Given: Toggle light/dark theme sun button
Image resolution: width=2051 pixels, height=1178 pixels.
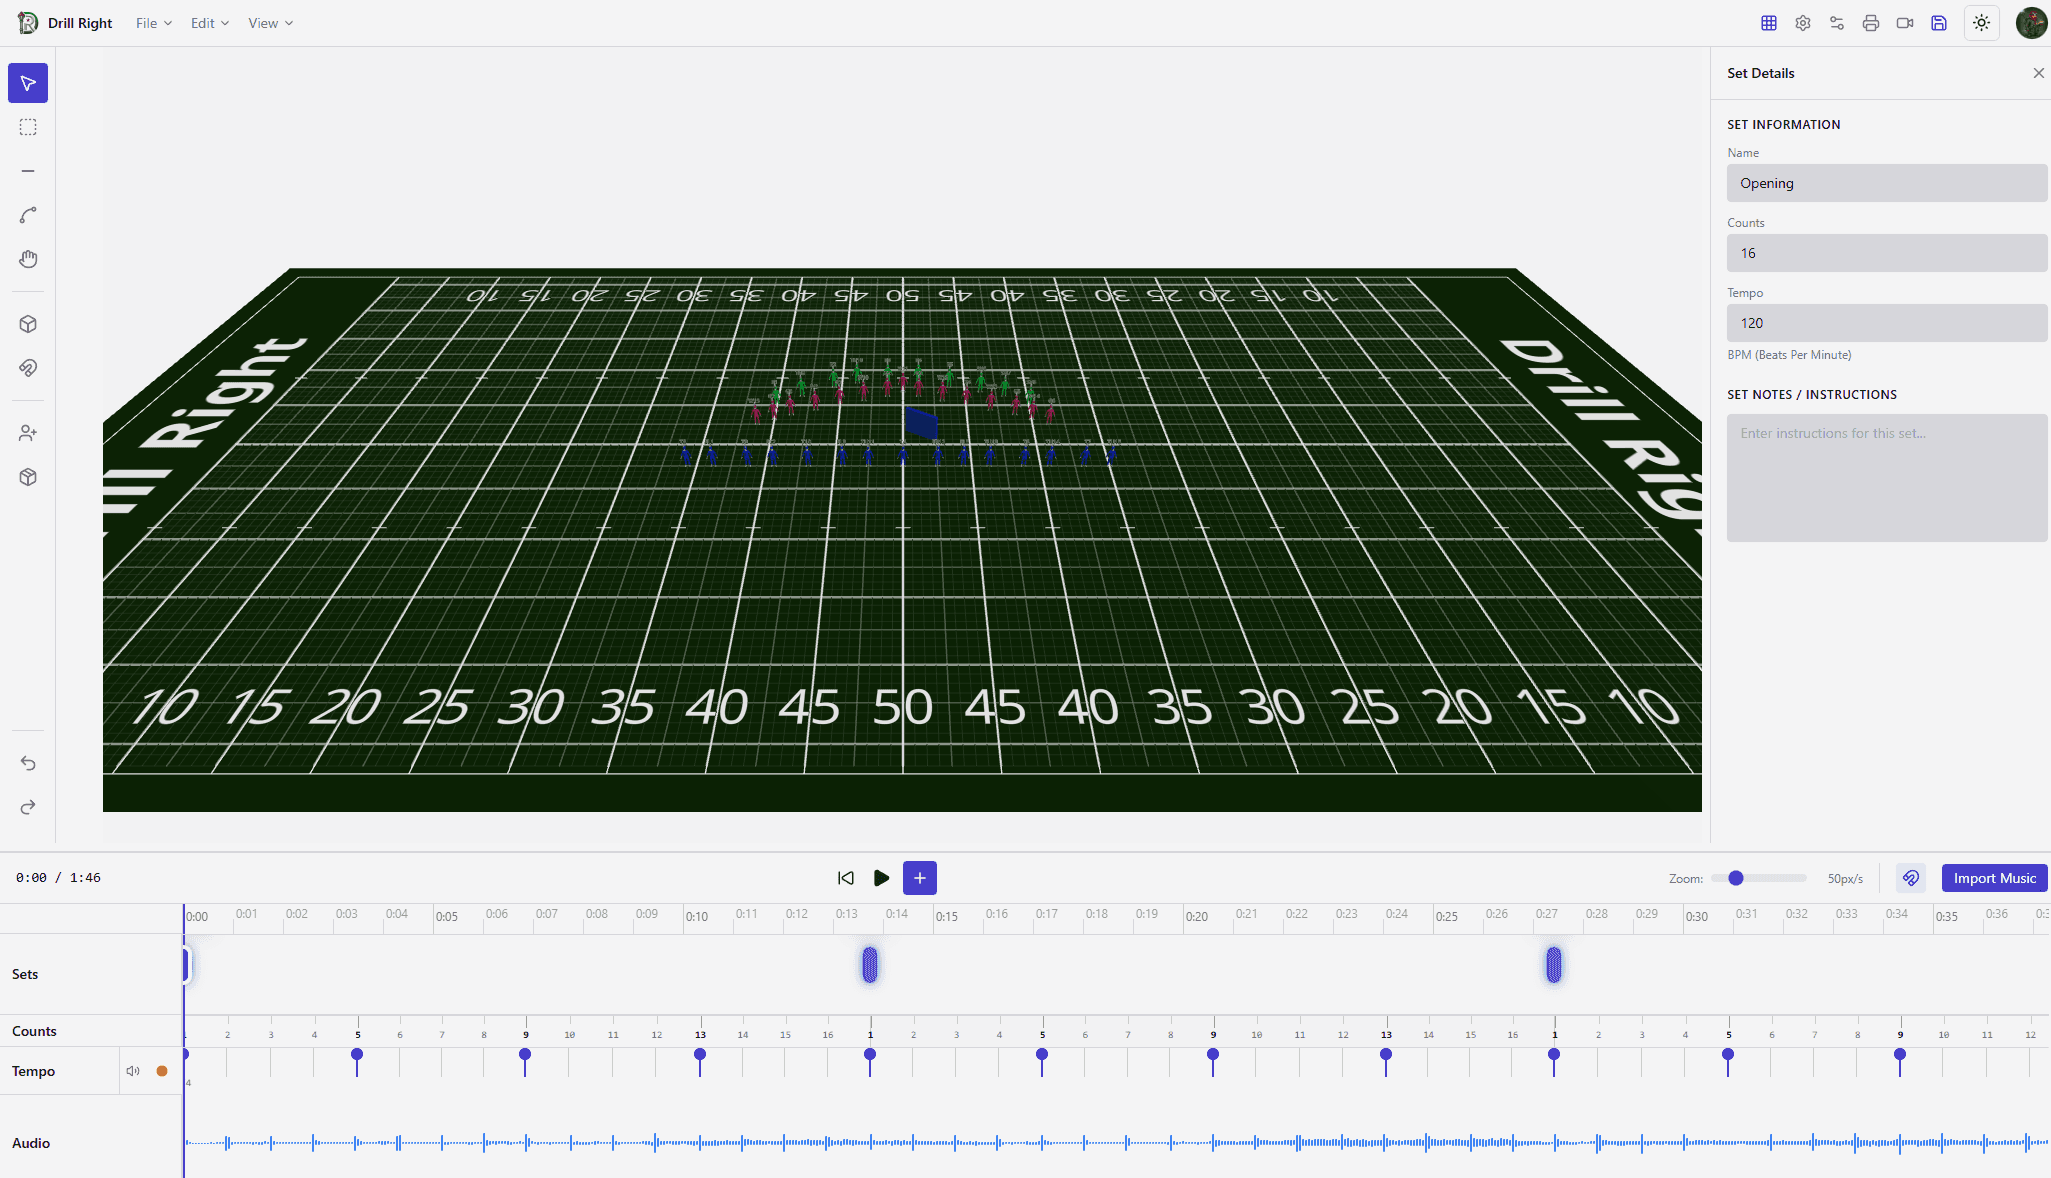Looking at the screenshot, I should point(1981,23).
